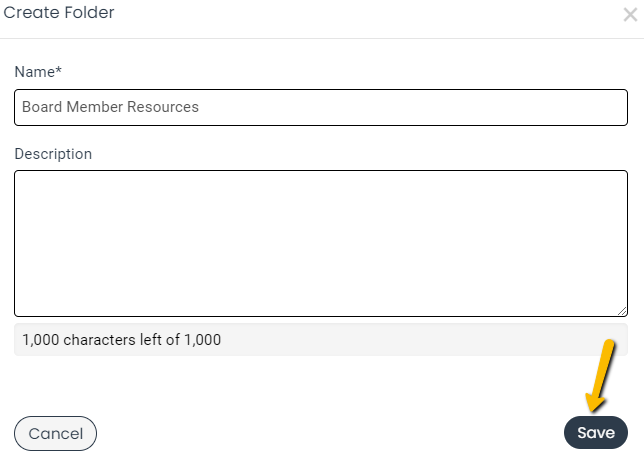644x464 pixels.
Task: Click the X icon beside Create Folder header
Action: click(630, 15)
